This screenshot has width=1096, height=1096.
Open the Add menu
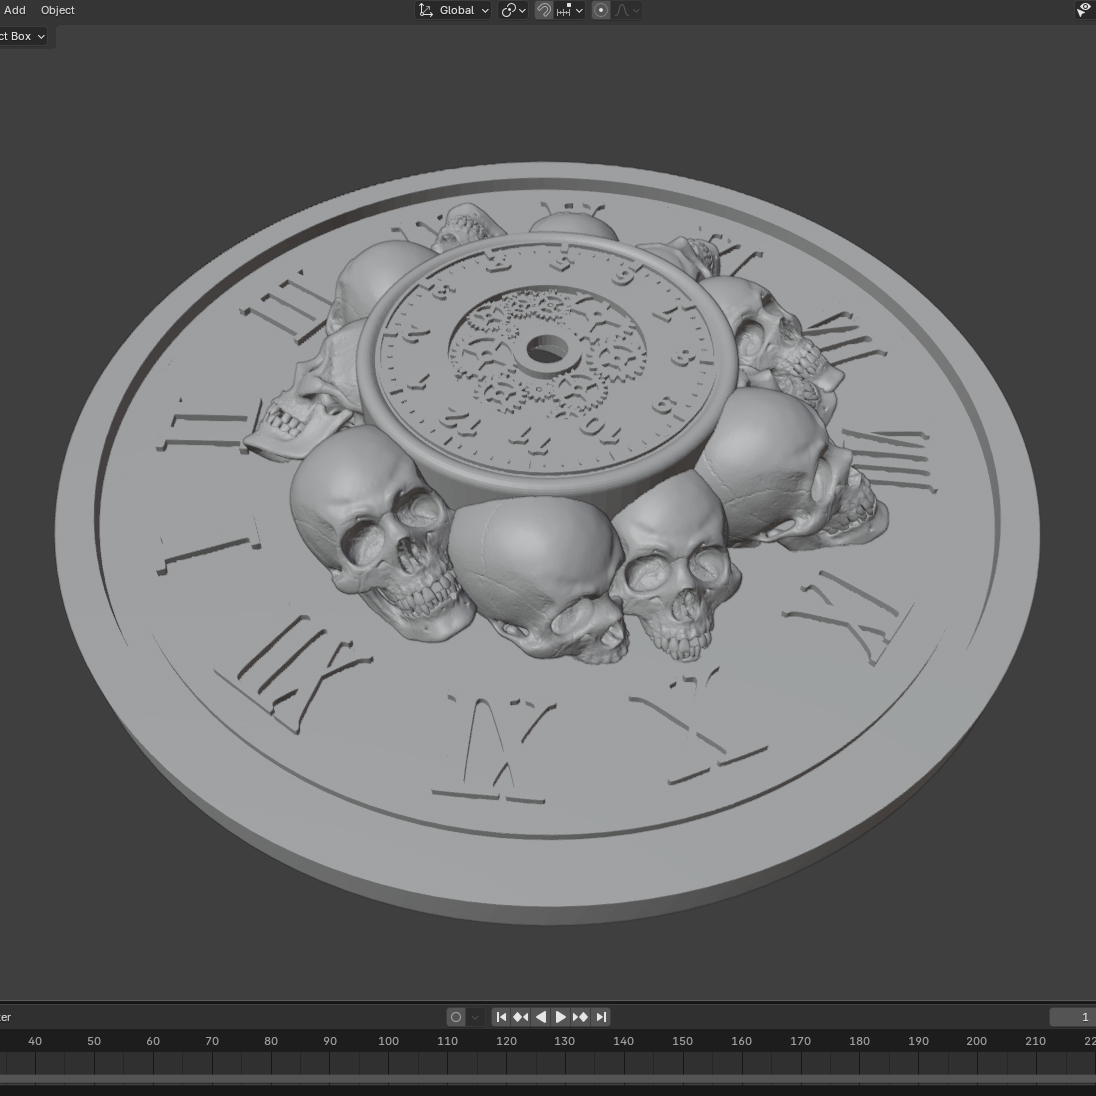[x=15, y=10]
